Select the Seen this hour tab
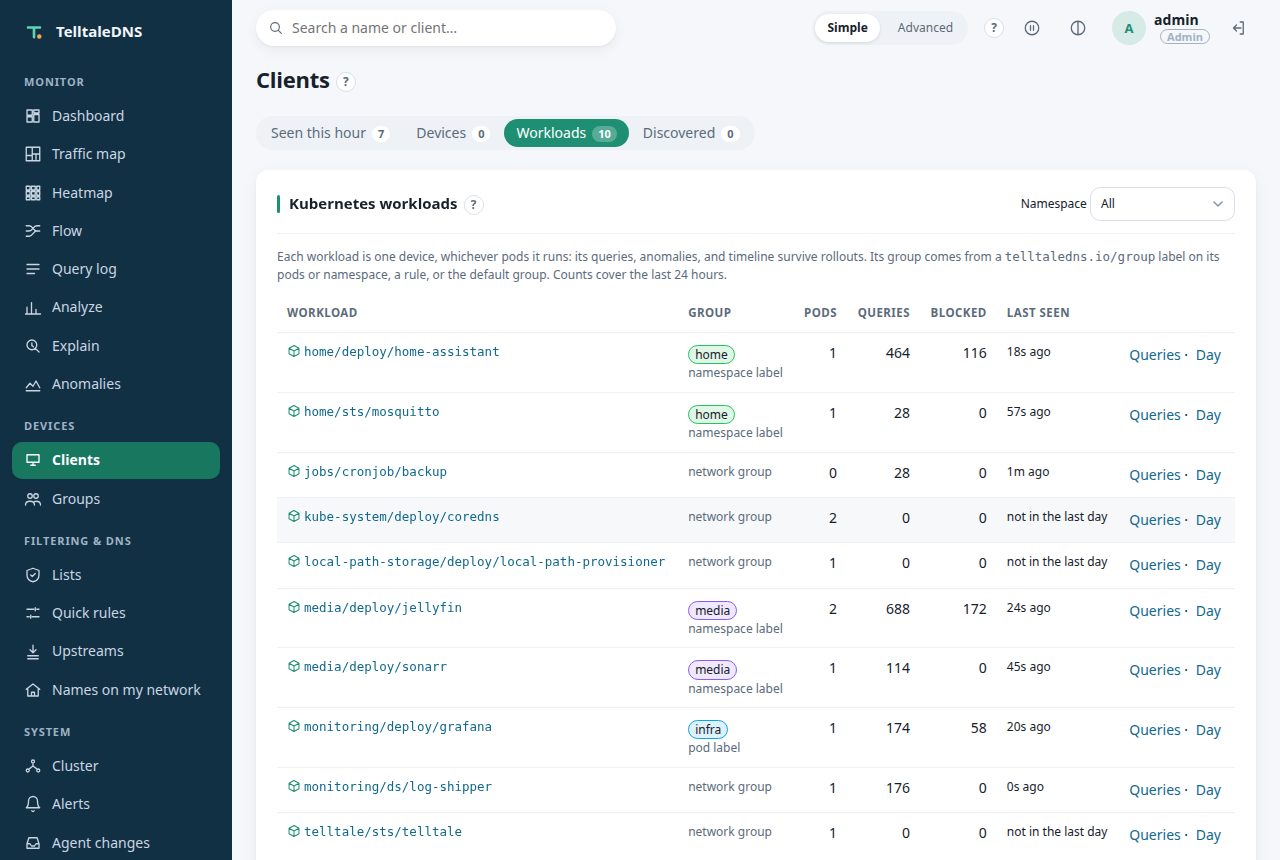The height and width of the screenshot is (860, 1280). [329, 133]
